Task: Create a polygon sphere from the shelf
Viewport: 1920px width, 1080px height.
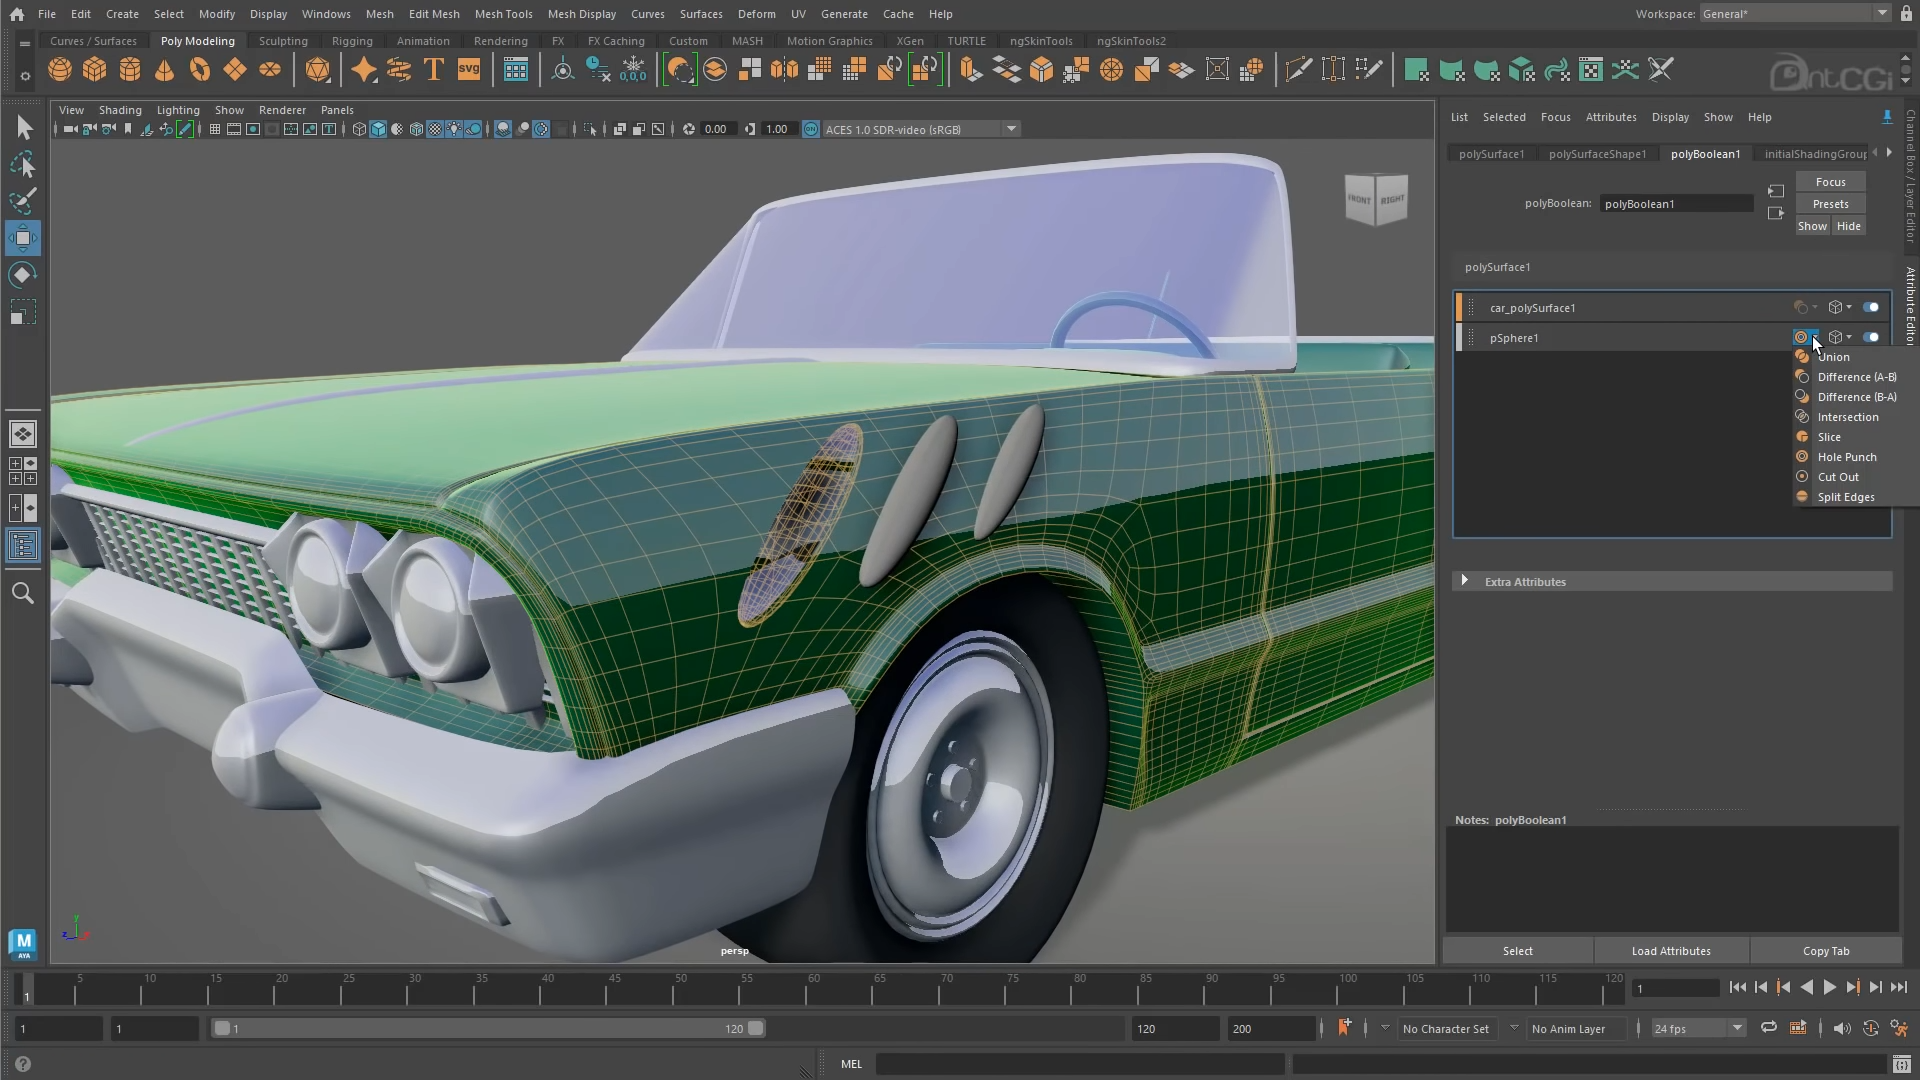Action: tap(60, 70)
